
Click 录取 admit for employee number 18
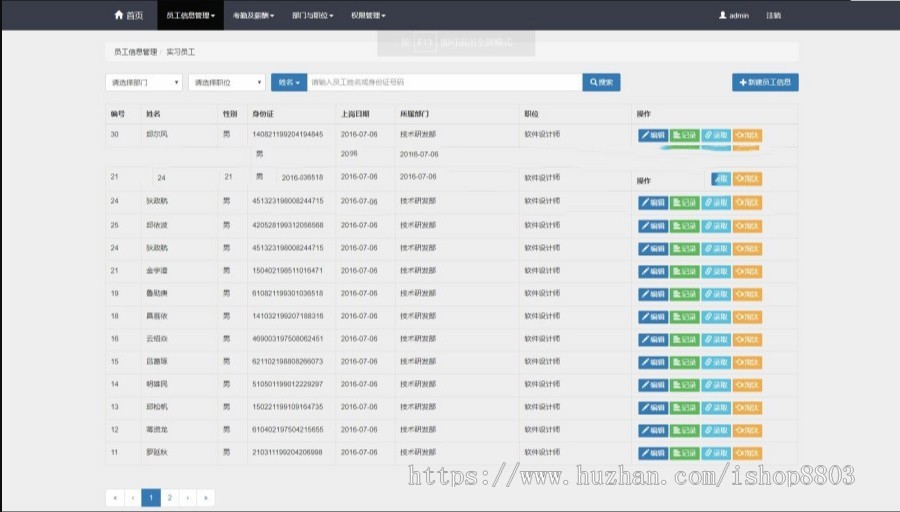[716, 317]
